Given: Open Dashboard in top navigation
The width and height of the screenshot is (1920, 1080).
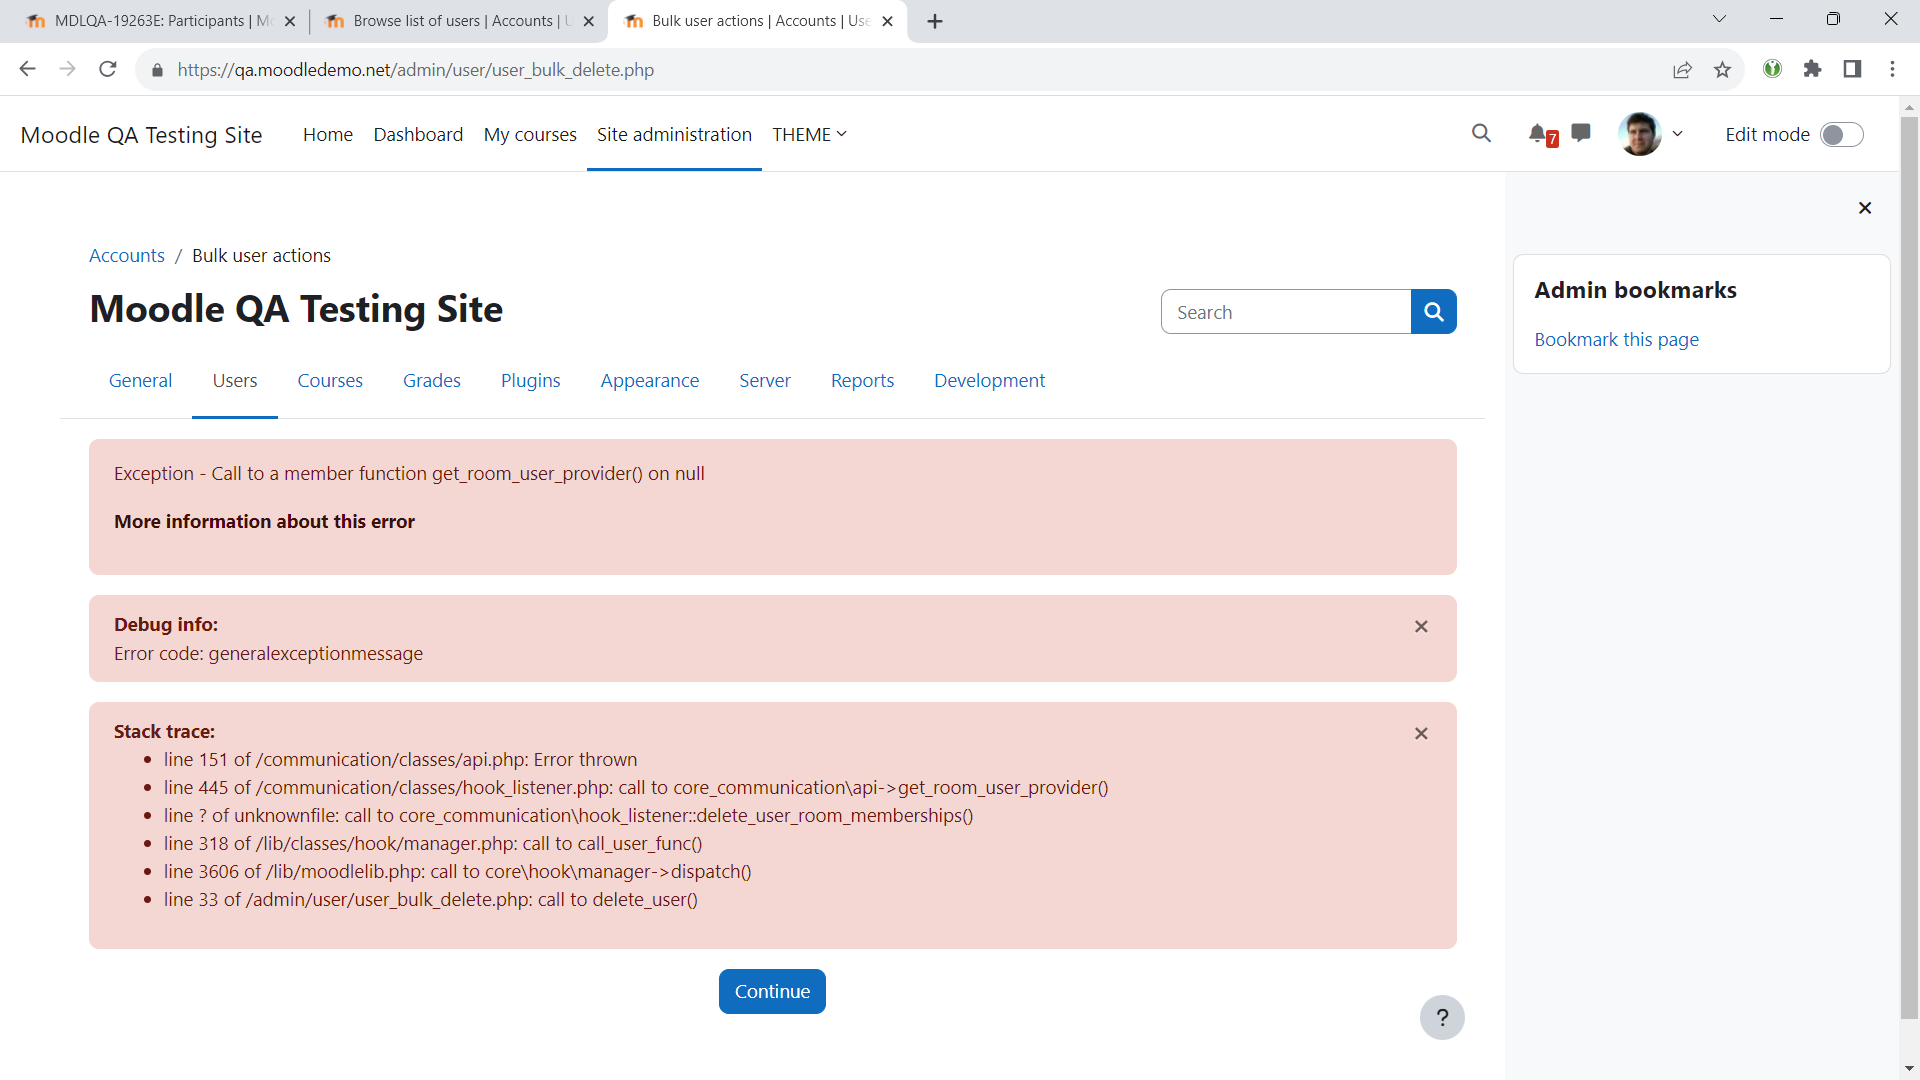Looking at the screenshot, I should (418, 134).
